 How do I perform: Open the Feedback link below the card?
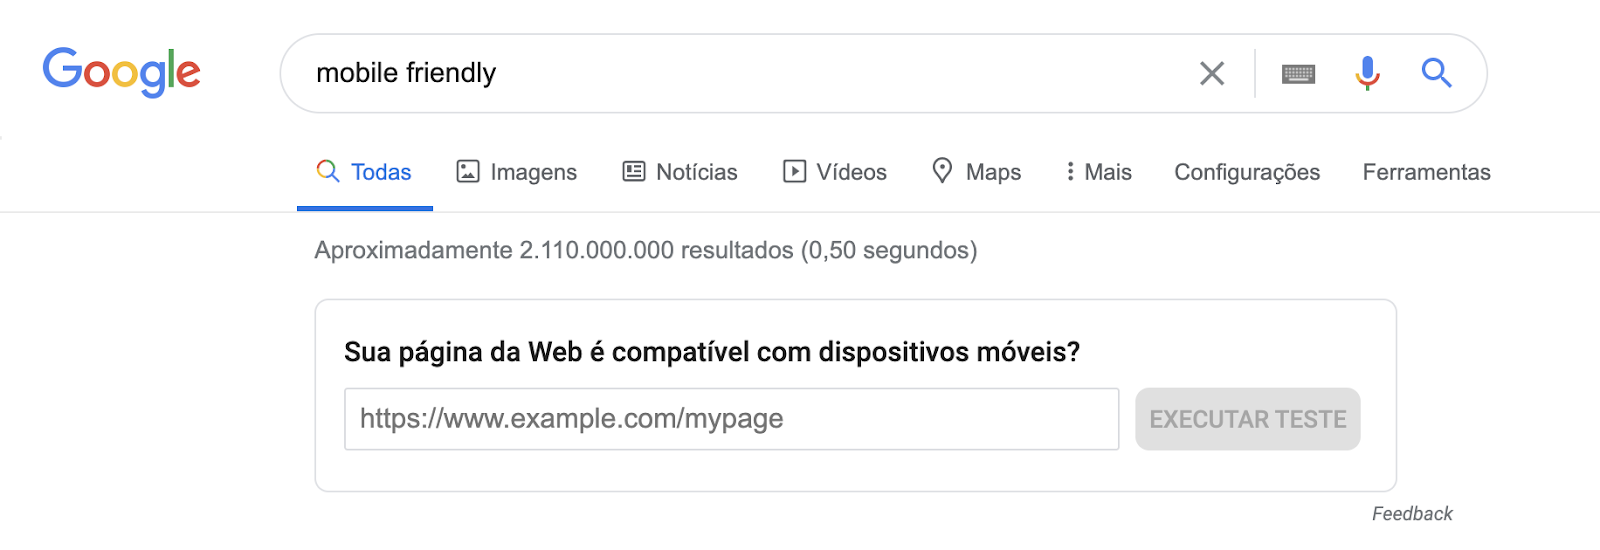1412,514
